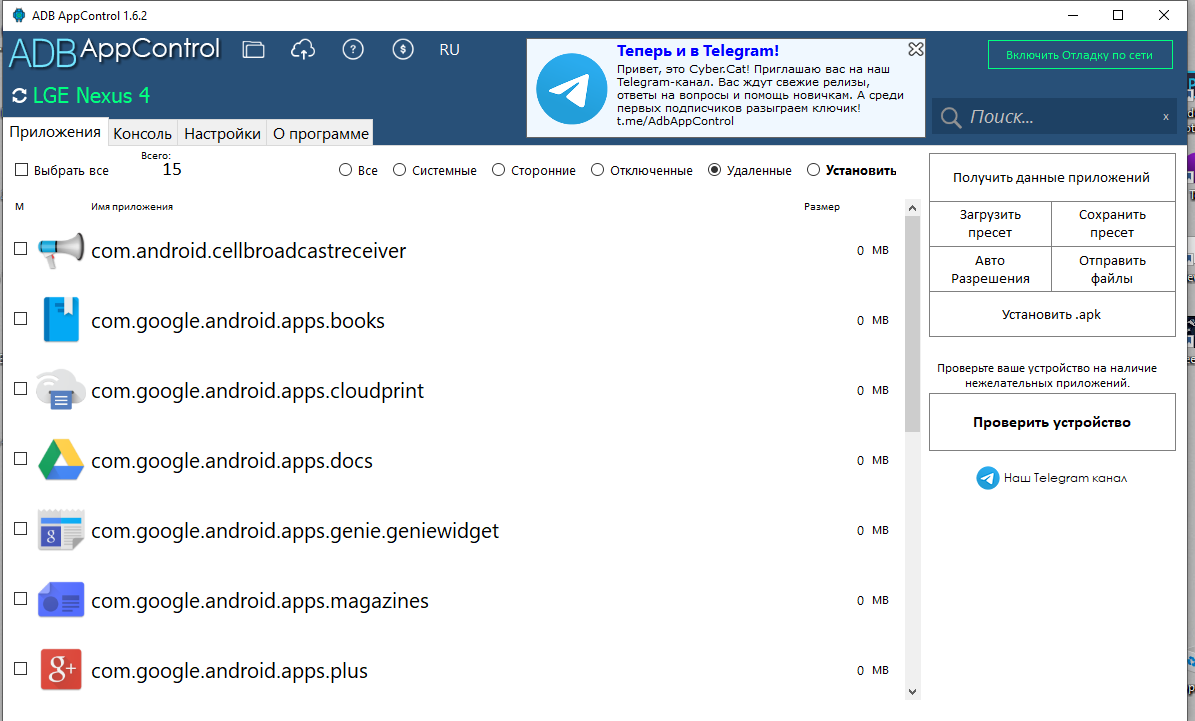Select com.google.android.apps.plus package name

229,671
